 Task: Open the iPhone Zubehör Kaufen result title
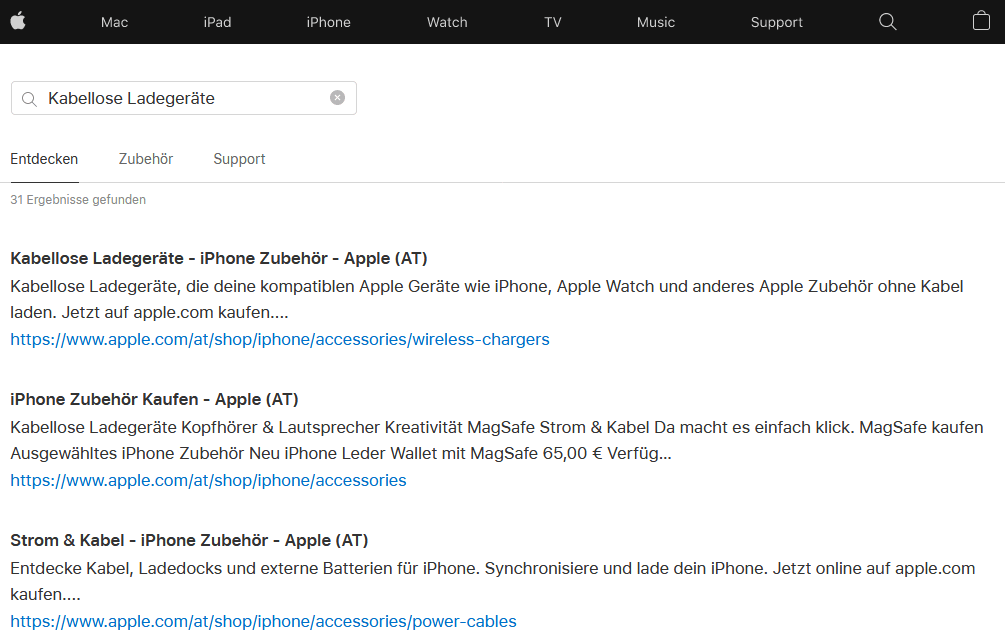click(x=154, y=399)
